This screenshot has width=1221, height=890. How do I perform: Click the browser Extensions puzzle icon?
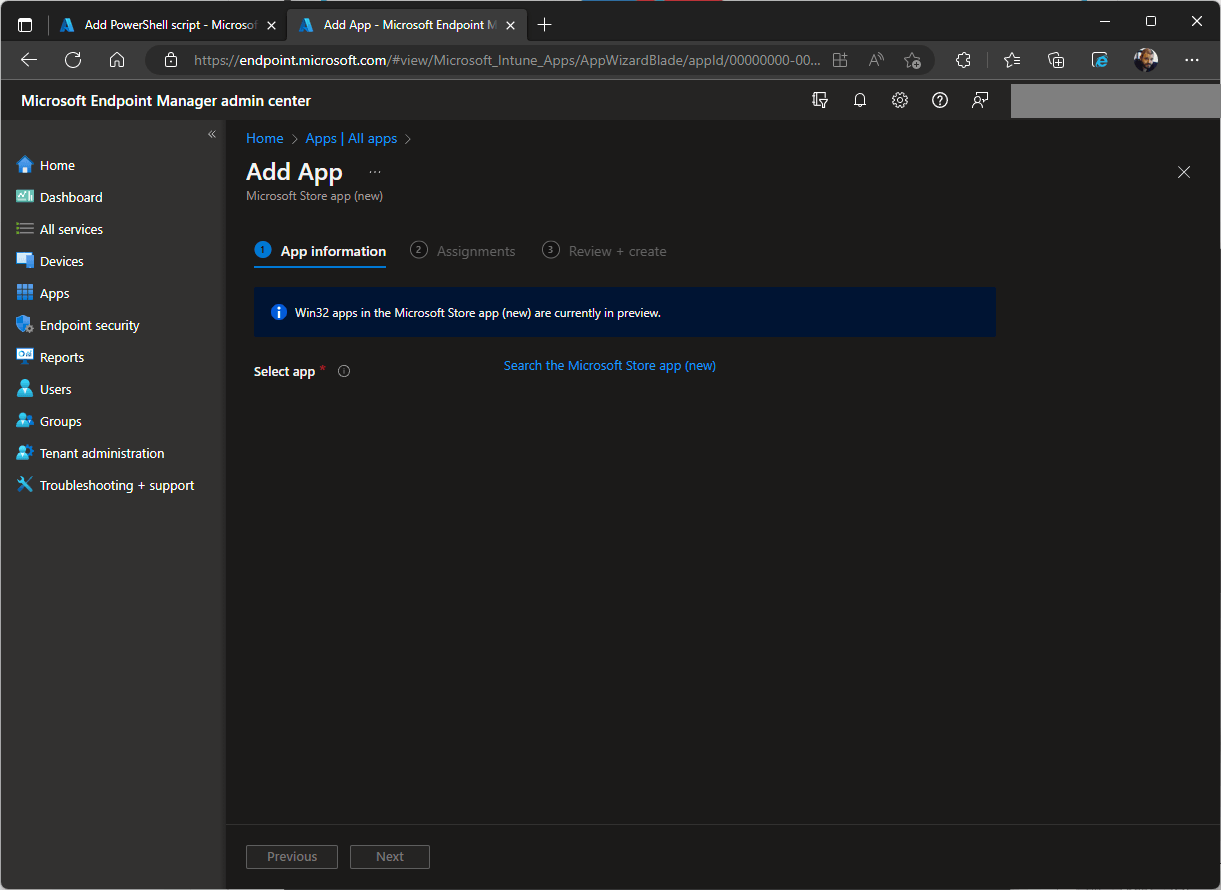pyautogui.click(x=963, y=60)
